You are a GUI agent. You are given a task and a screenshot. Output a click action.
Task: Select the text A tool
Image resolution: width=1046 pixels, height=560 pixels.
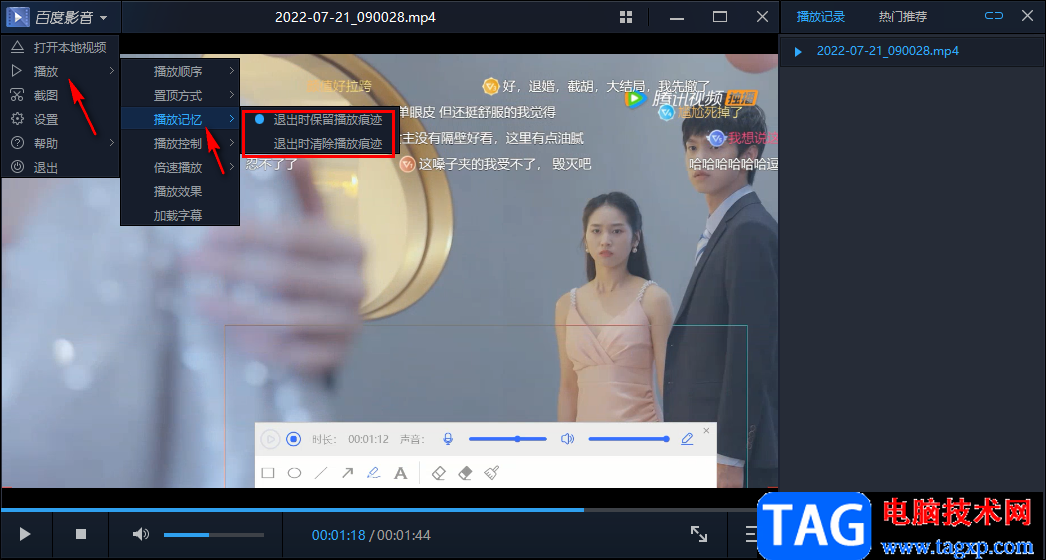(x=400, y=473)
